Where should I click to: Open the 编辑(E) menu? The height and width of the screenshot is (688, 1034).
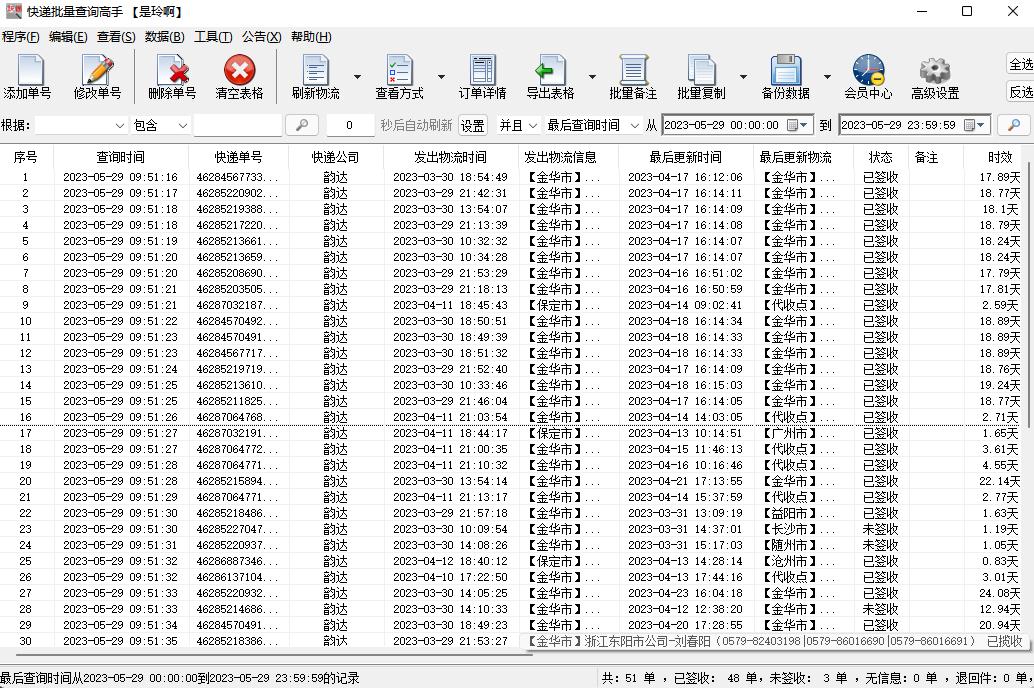68,37
